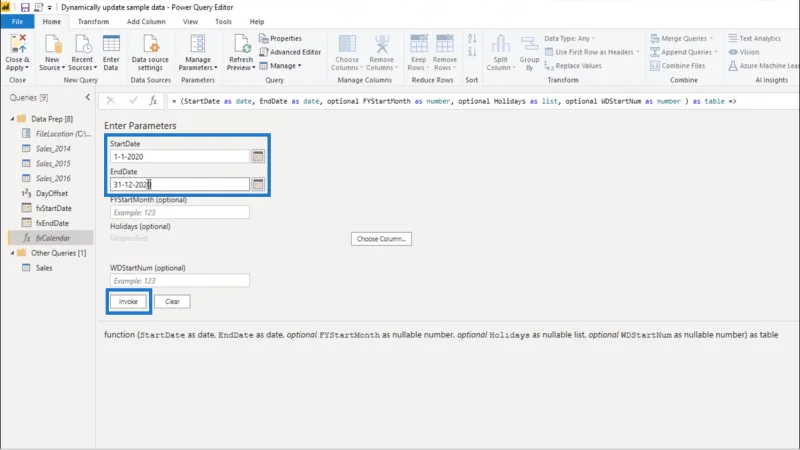
Task: Click Merge Queries
Action: pyautogui.click(x=681, y=38)
